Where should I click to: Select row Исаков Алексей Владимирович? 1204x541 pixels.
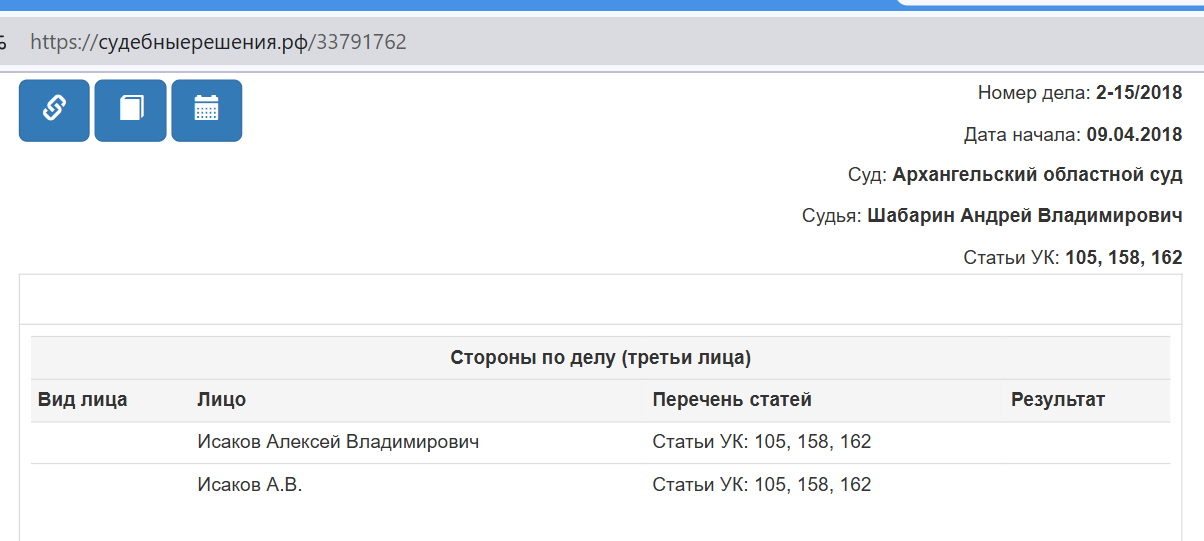pyautogui.click(x=600, y=442)
